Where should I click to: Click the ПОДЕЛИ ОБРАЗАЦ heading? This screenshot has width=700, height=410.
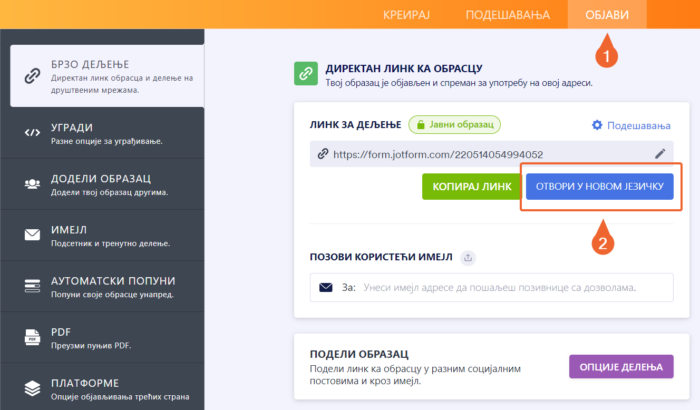(x=359, y=354)
